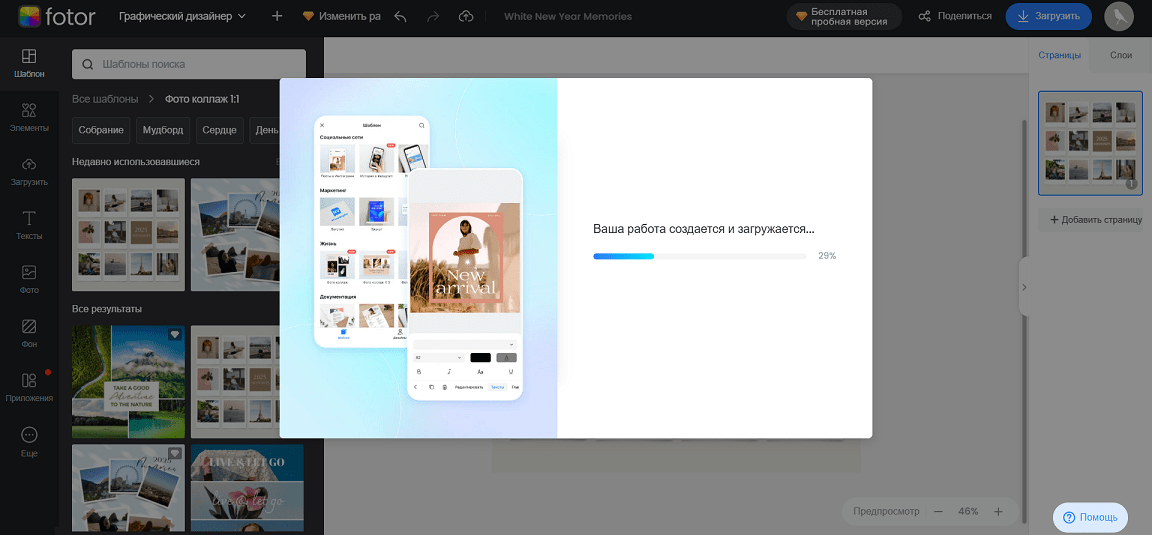Click Недавно использовавшиеся heading
Screen dimensions: 1152x535
(x=136, y=162)
